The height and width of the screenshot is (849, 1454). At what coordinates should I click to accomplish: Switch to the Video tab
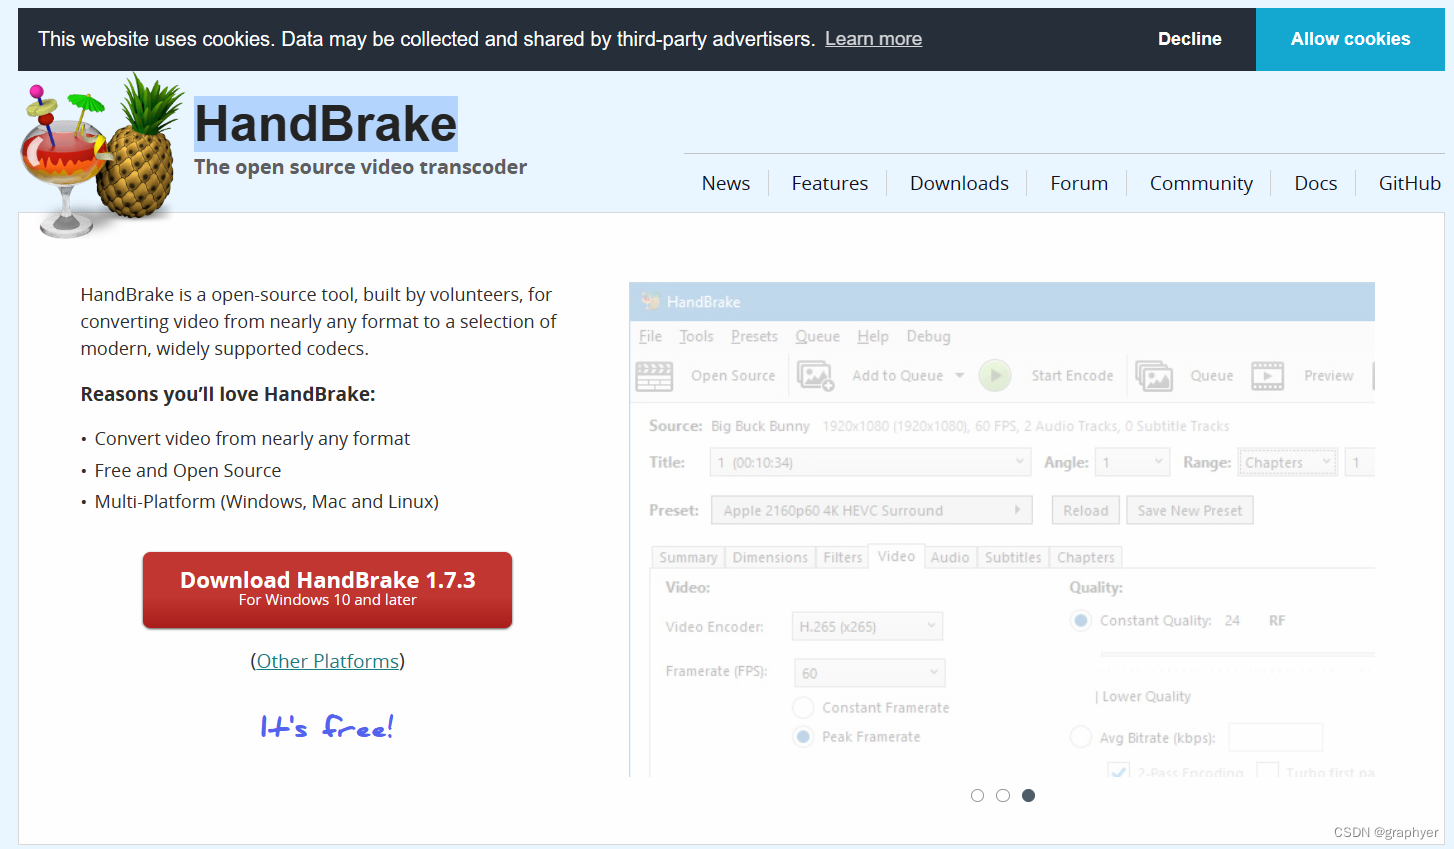tap(896, 556)
